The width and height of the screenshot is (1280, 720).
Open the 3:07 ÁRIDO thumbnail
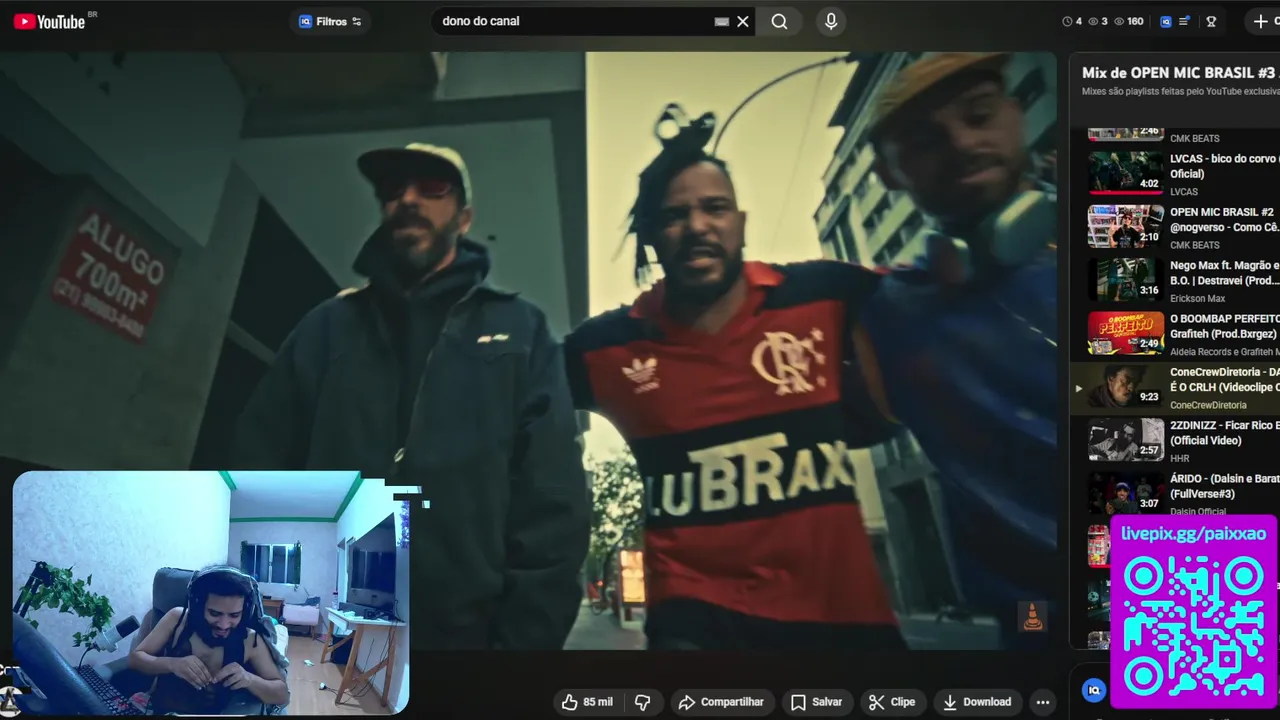(1126, 493)
